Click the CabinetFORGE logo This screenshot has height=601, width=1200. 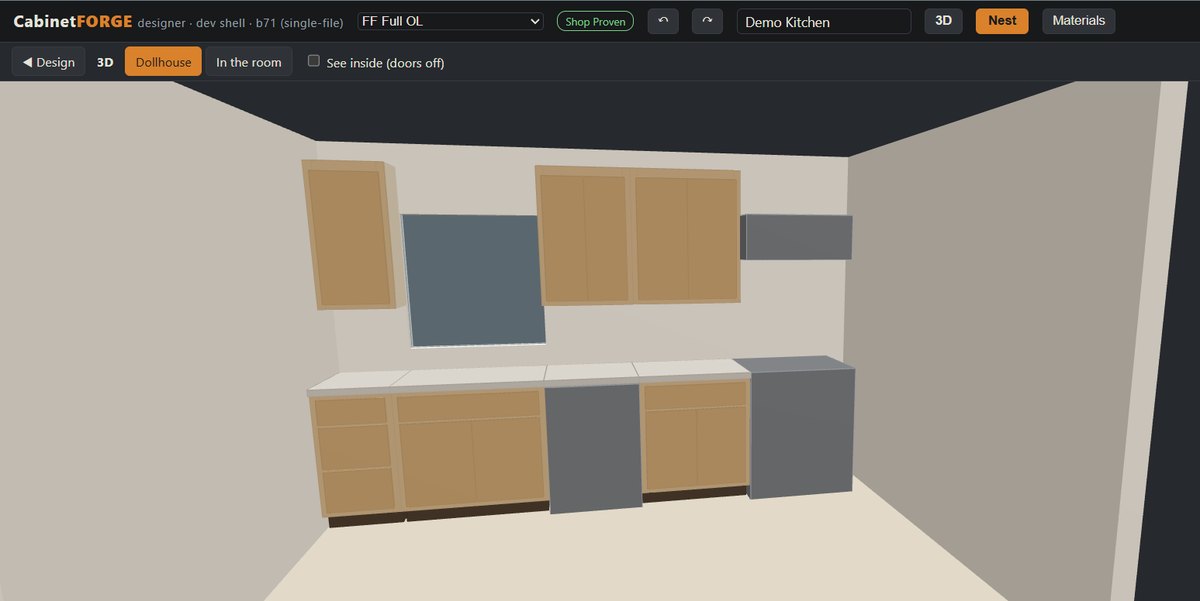(x=73, y=21)
